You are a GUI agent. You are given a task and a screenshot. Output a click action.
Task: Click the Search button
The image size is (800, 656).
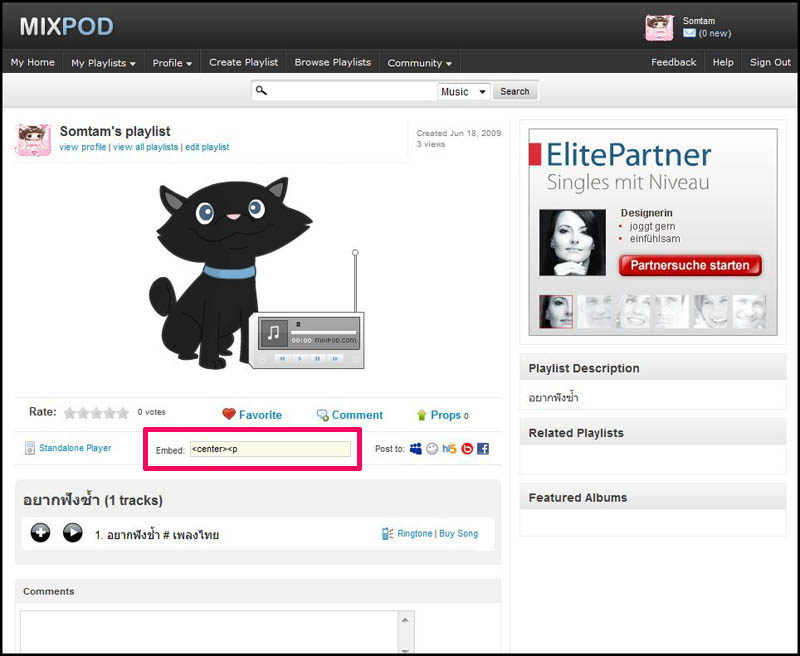coord(515,91)
